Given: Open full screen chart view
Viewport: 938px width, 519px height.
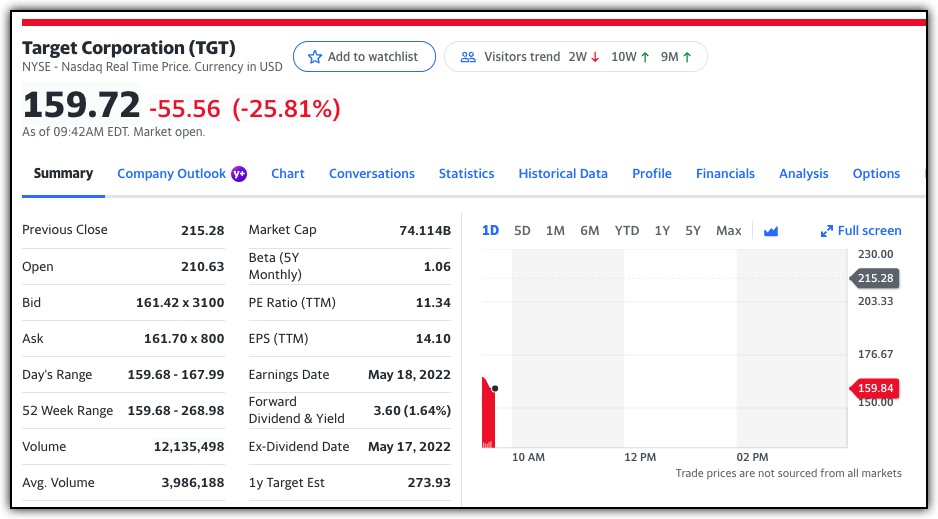Looking at the screenshot, I should 861,231.
